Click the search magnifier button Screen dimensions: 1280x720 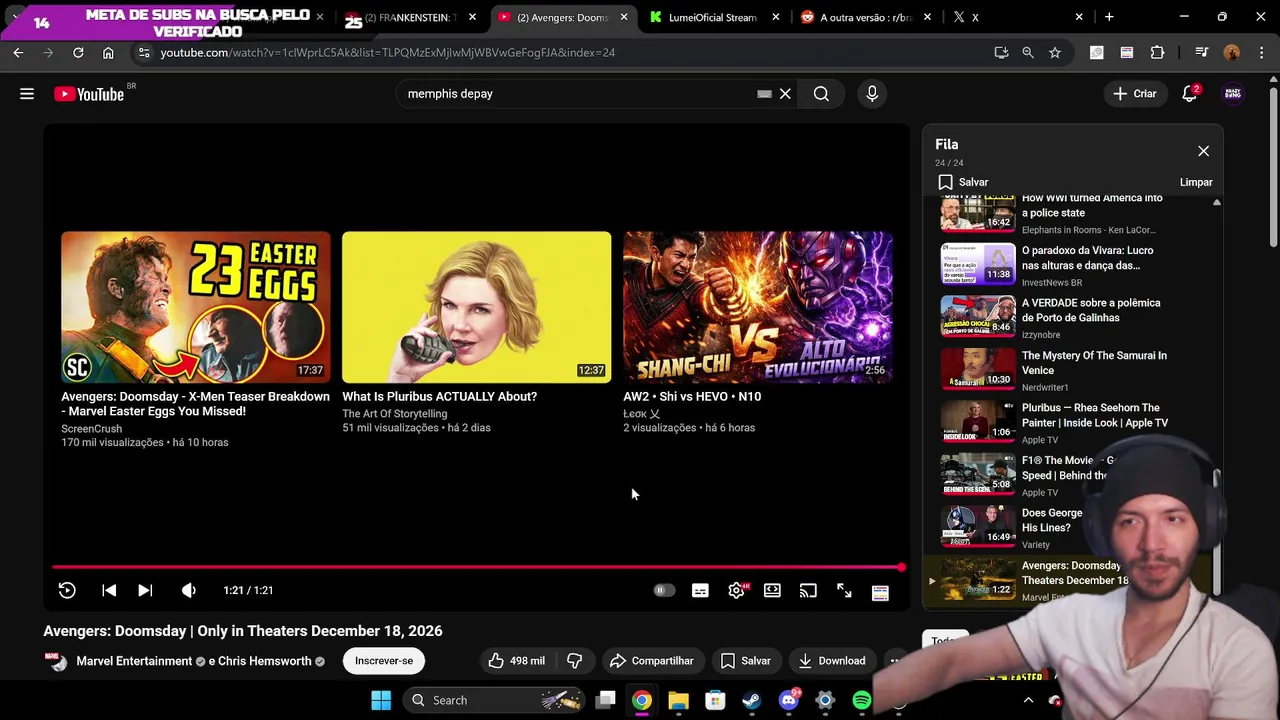click(x=821, y=94)
